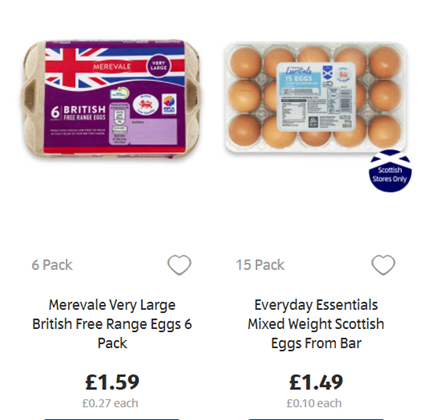Click the 6 Pack size label
The height and width of the screenshot is (420, 428).
[52, 265]
